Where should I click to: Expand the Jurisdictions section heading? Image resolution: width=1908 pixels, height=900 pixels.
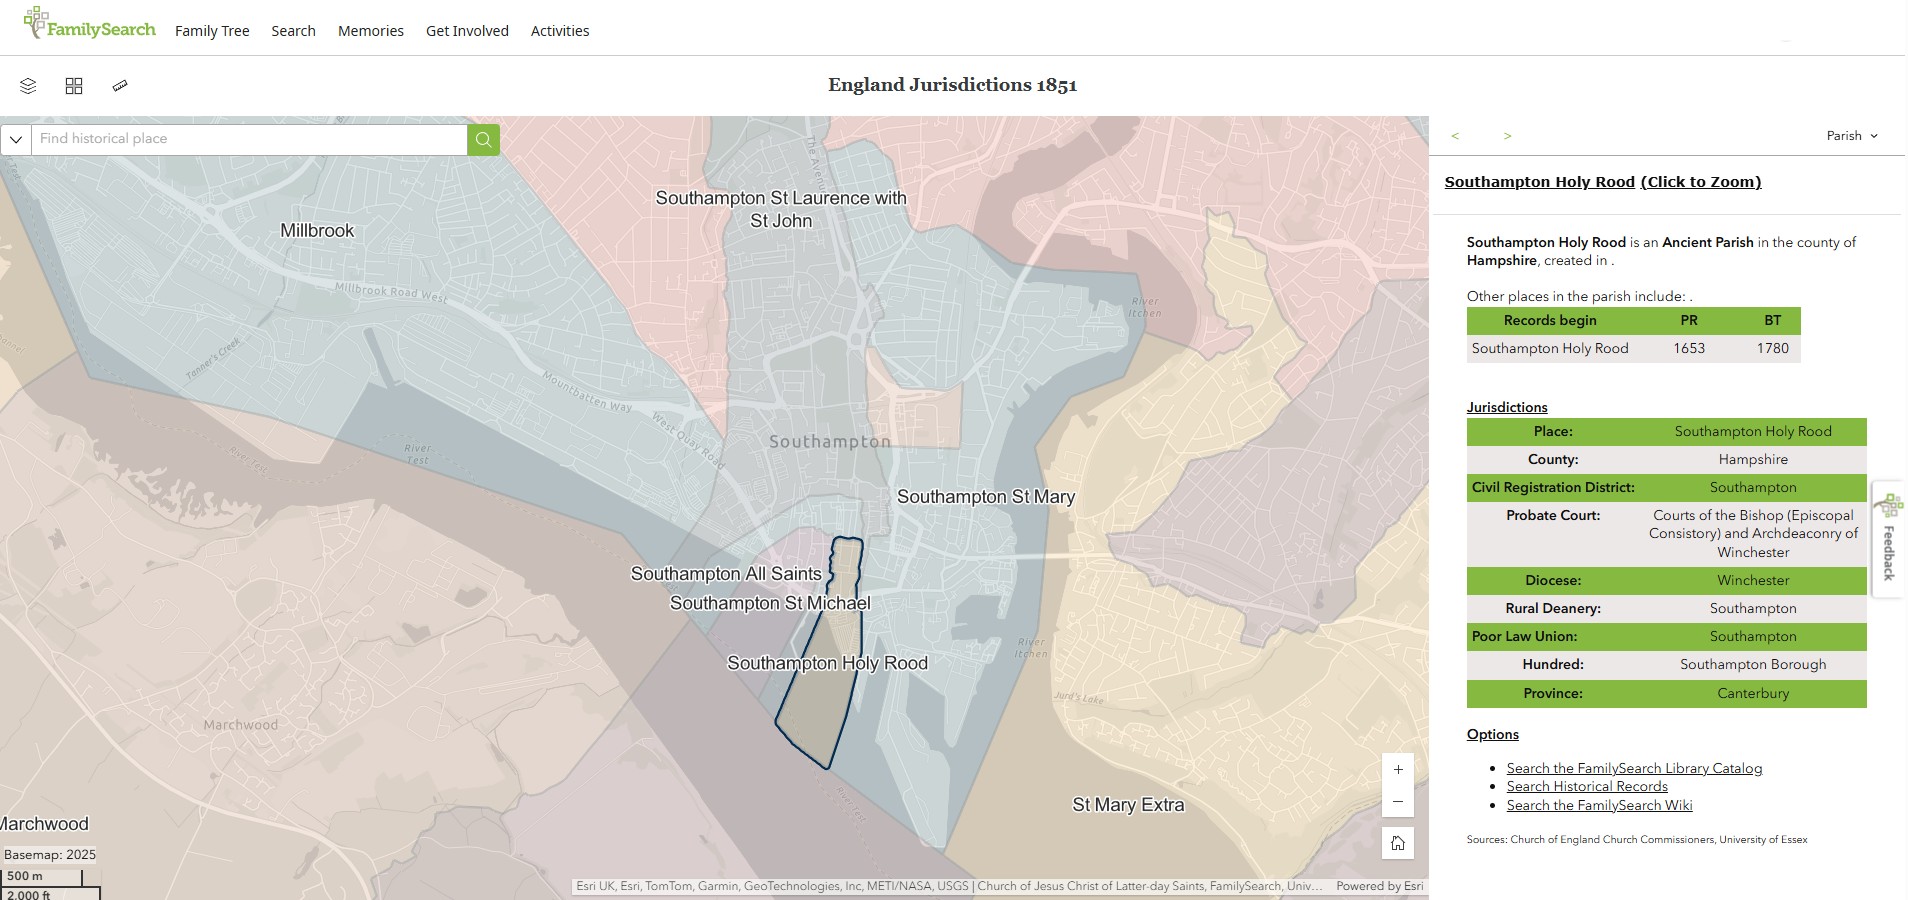1505,407
